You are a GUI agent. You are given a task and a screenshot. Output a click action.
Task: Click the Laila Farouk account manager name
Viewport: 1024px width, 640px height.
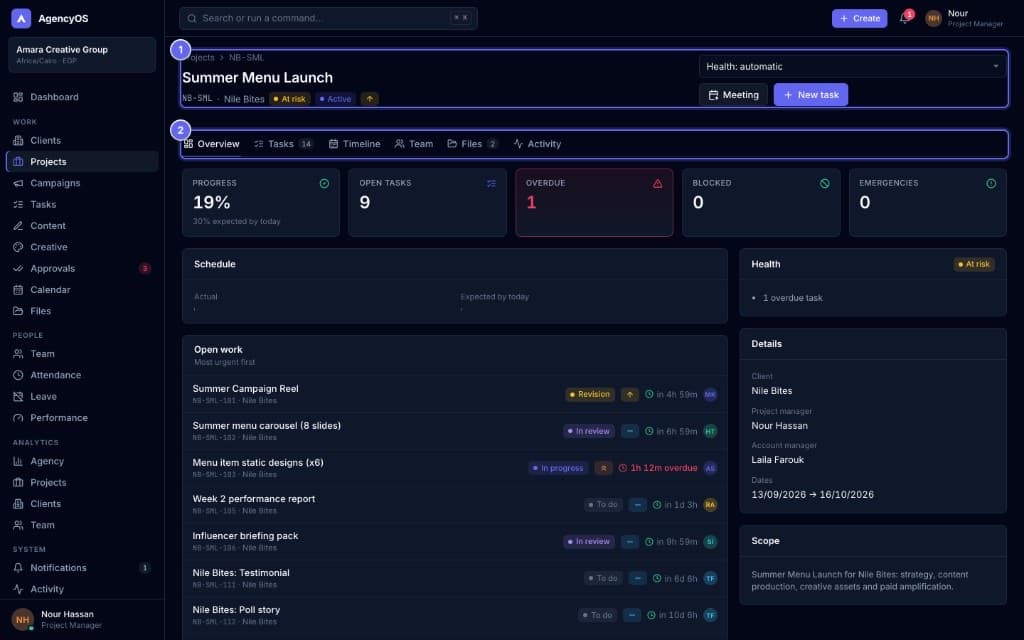[778, 460]
